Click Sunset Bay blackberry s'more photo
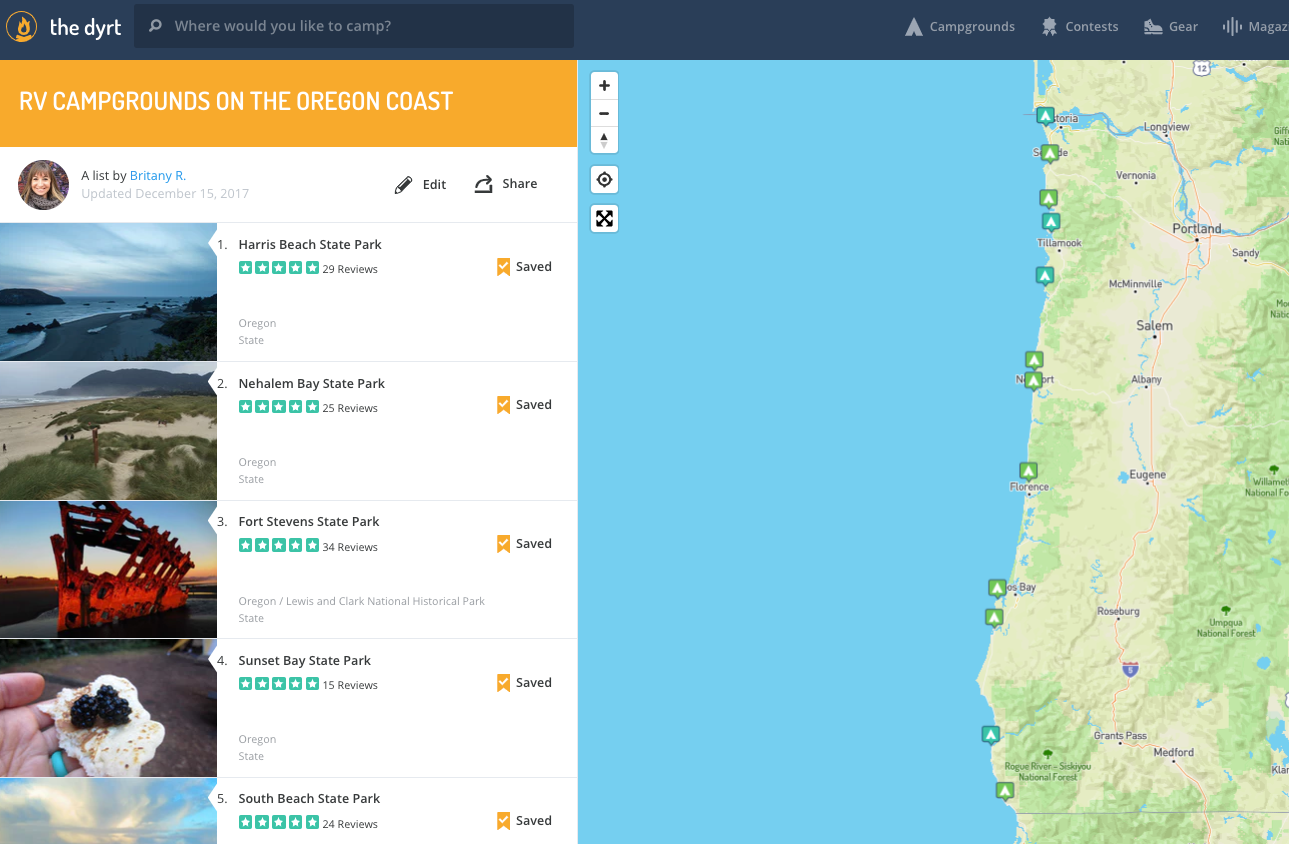 pyautogui.click(x=108, y=708)
